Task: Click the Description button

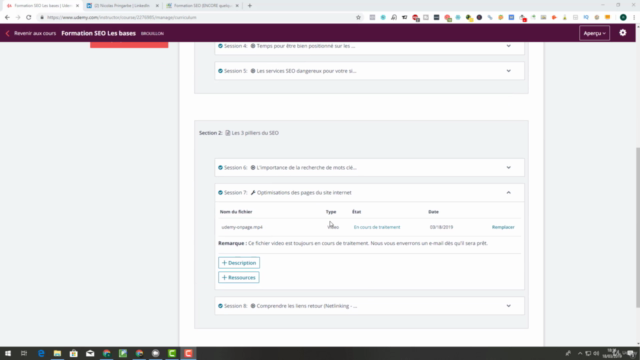Action: [239, 263]
